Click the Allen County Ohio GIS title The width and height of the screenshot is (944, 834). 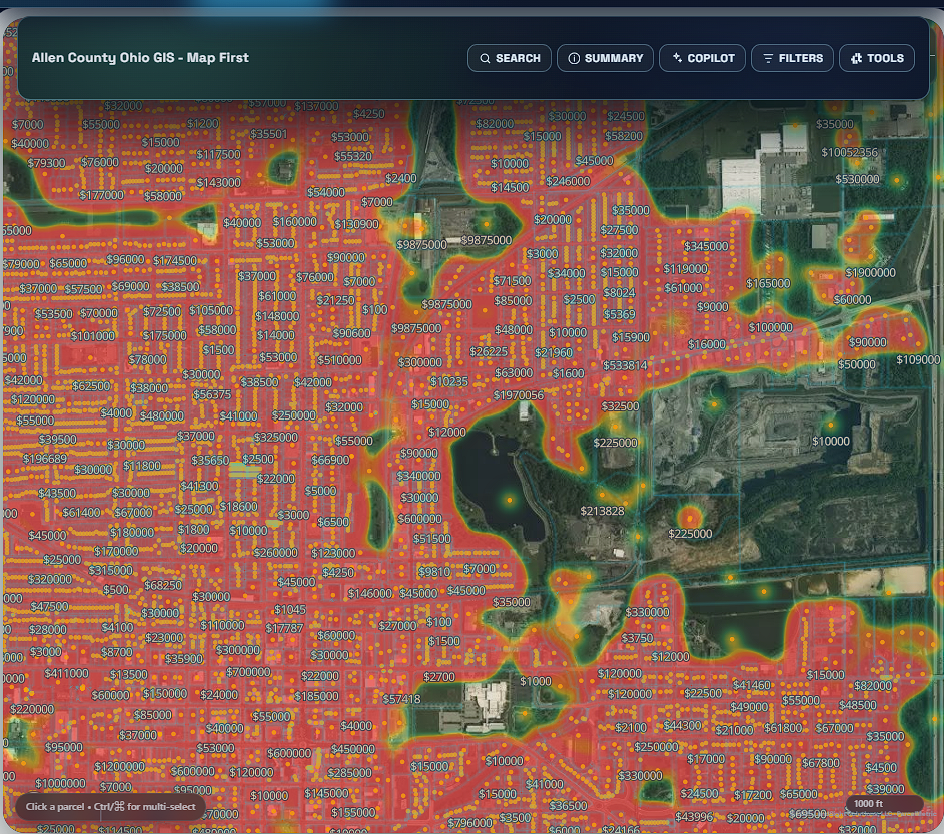pos(140,58)
